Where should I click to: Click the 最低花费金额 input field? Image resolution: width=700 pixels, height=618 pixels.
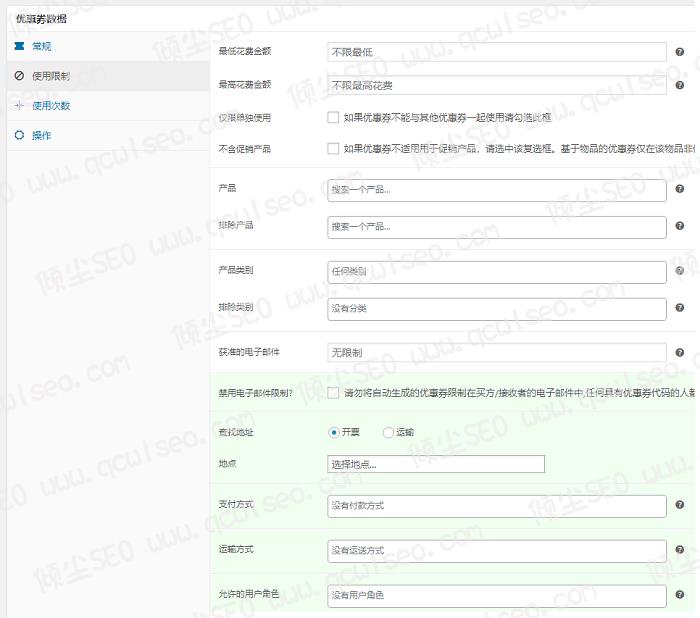coord(496,52)
